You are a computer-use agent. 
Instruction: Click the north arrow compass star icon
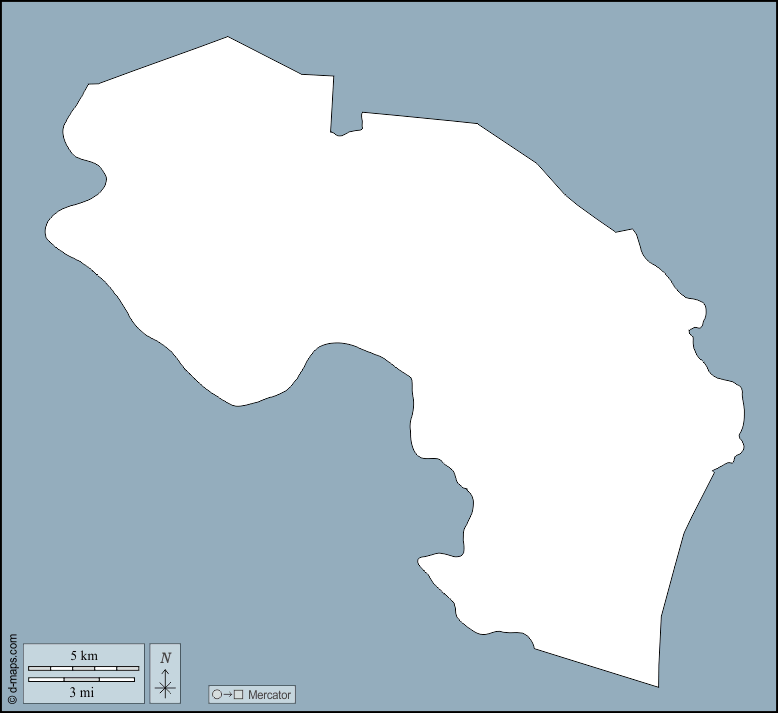pyautogui.click(x=166, y=686)
